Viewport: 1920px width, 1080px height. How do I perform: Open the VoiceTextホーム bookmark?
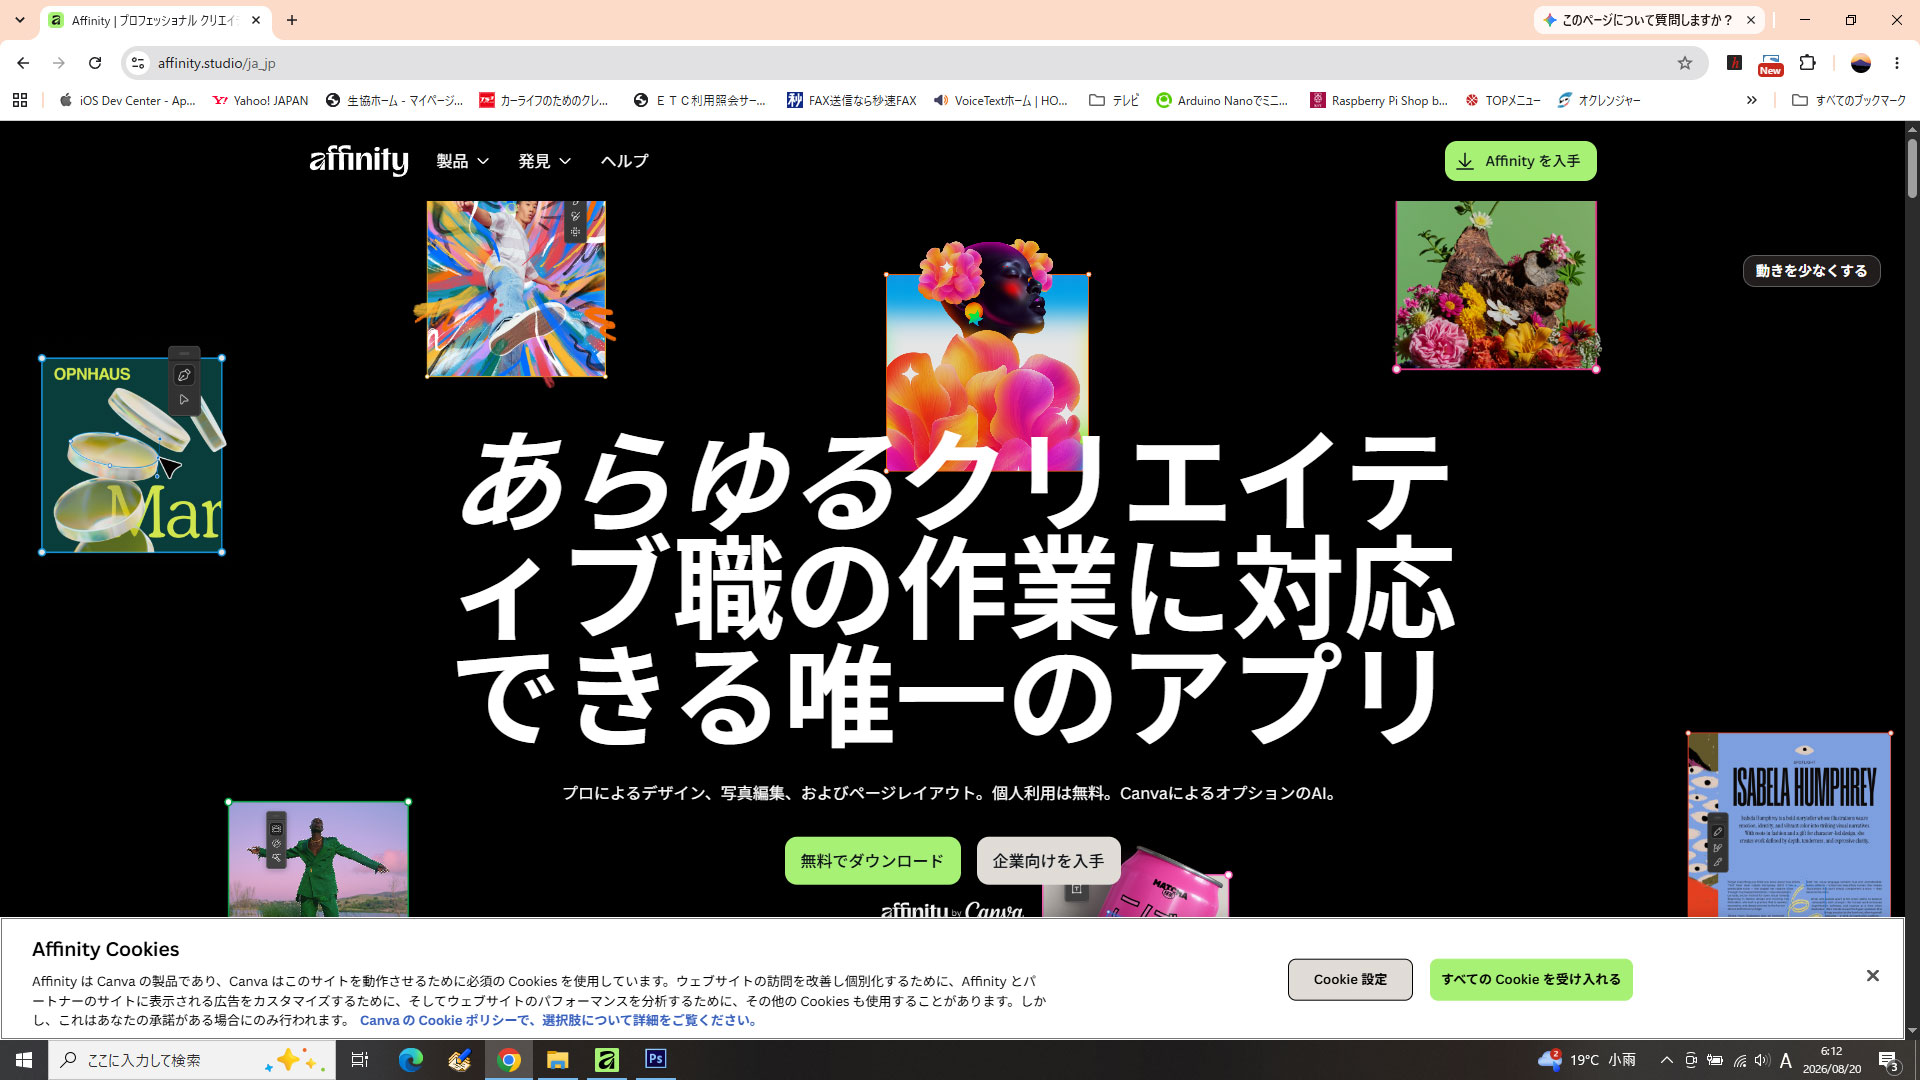tap(1001, 100)
